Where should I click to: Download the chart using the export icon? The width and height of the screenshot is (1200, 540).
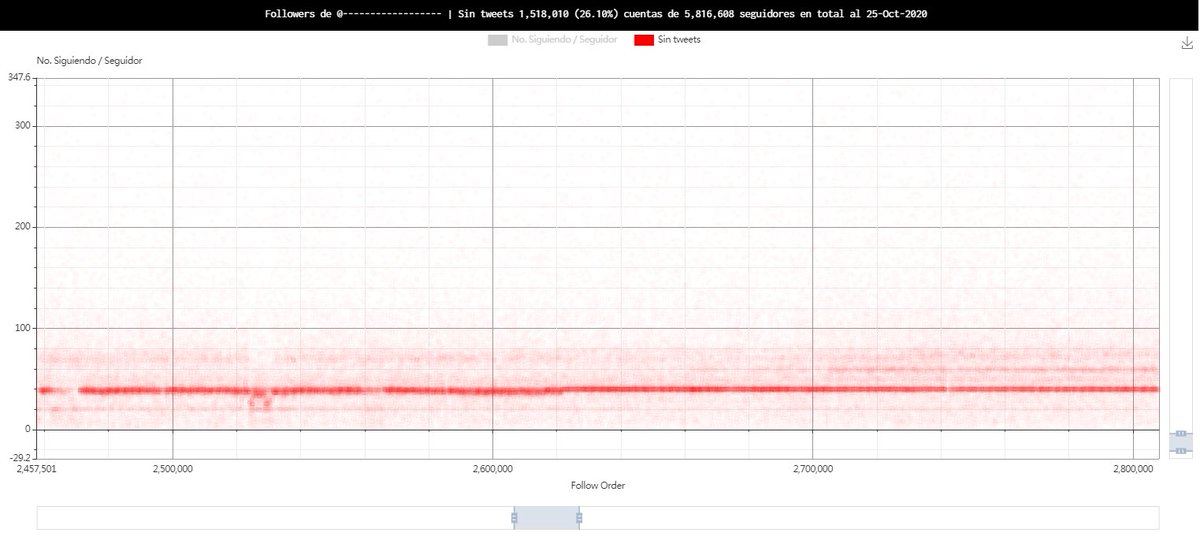[1186, 44]
